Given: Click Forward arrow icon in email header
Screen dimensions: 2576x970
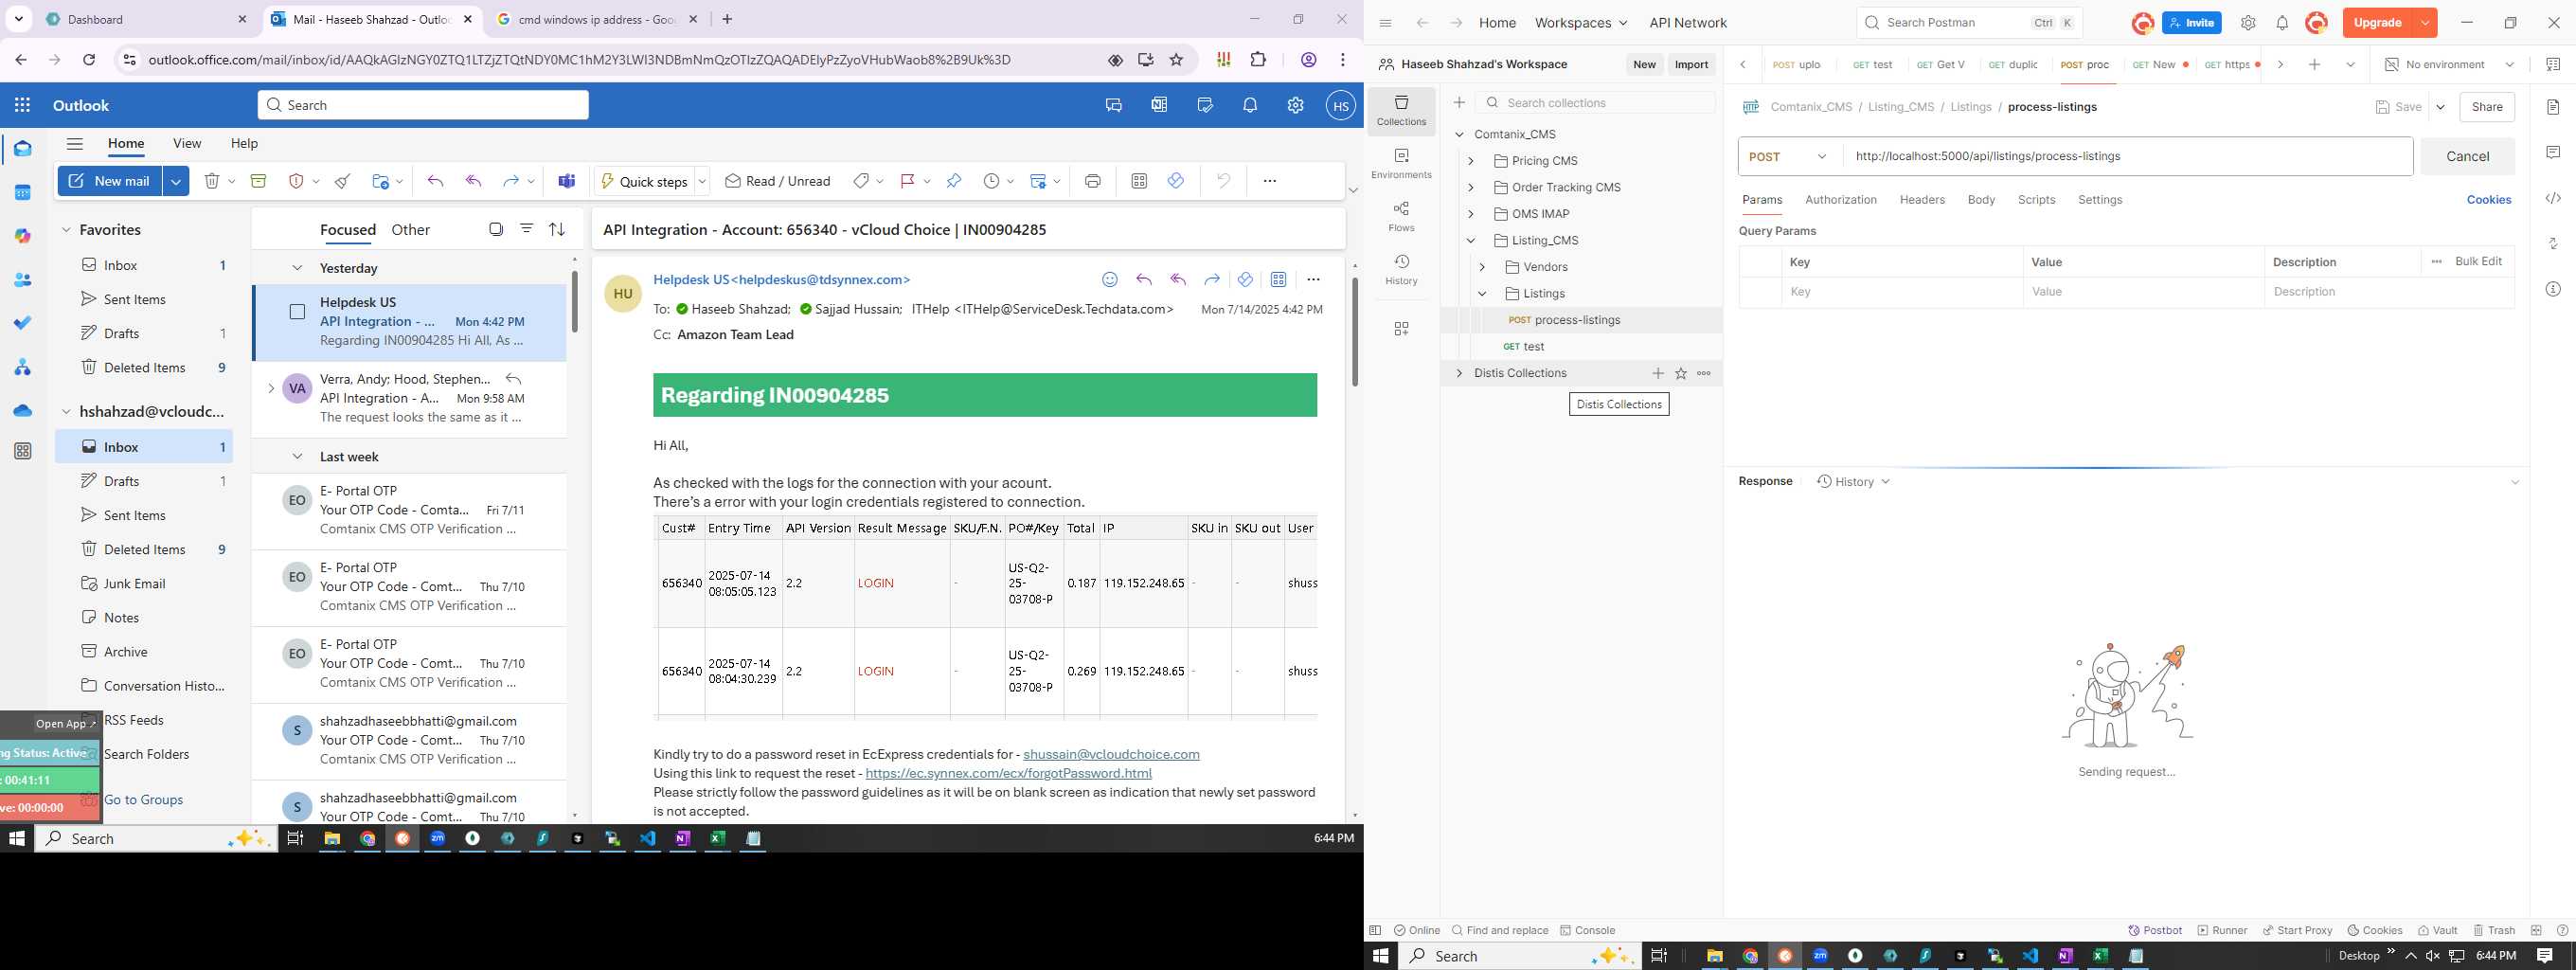Looking at the screenshot, I should tap(1211, 280).
